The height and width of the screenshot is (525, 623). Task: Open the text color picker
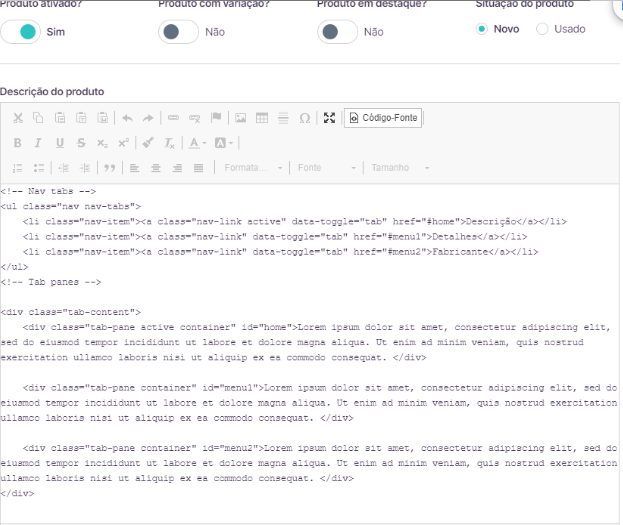[198, 143]
